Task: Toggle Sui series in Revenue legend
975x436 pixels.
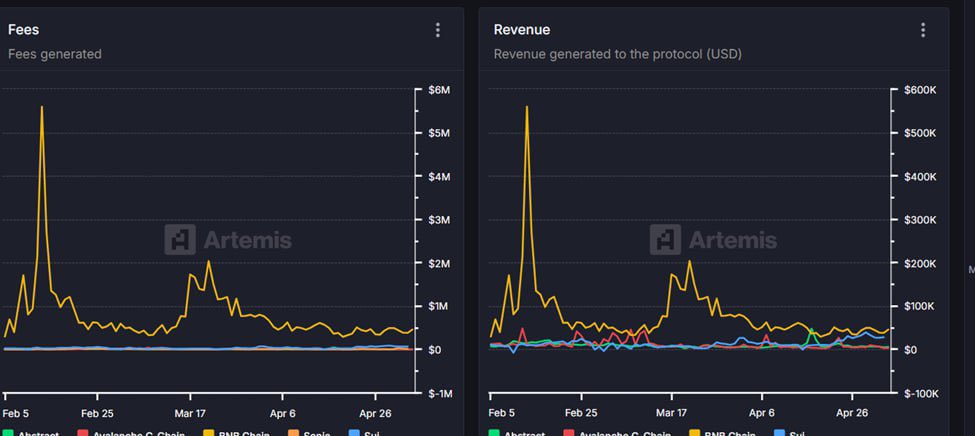Action: point(788,434)
